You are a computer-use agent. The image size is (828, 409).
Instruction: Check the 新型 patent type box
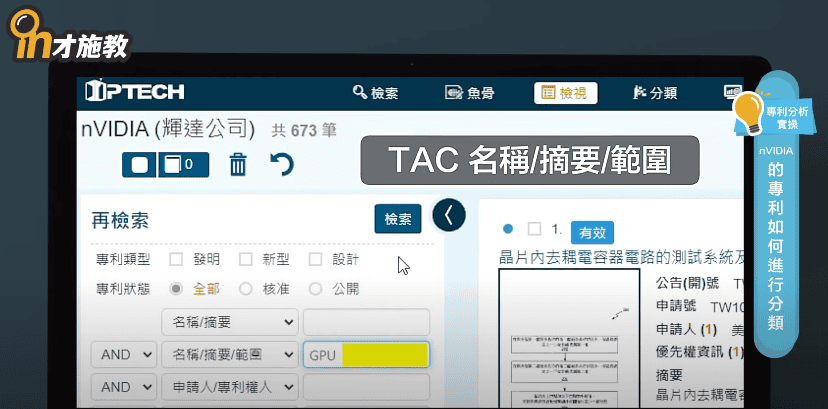tap(246, 259)
